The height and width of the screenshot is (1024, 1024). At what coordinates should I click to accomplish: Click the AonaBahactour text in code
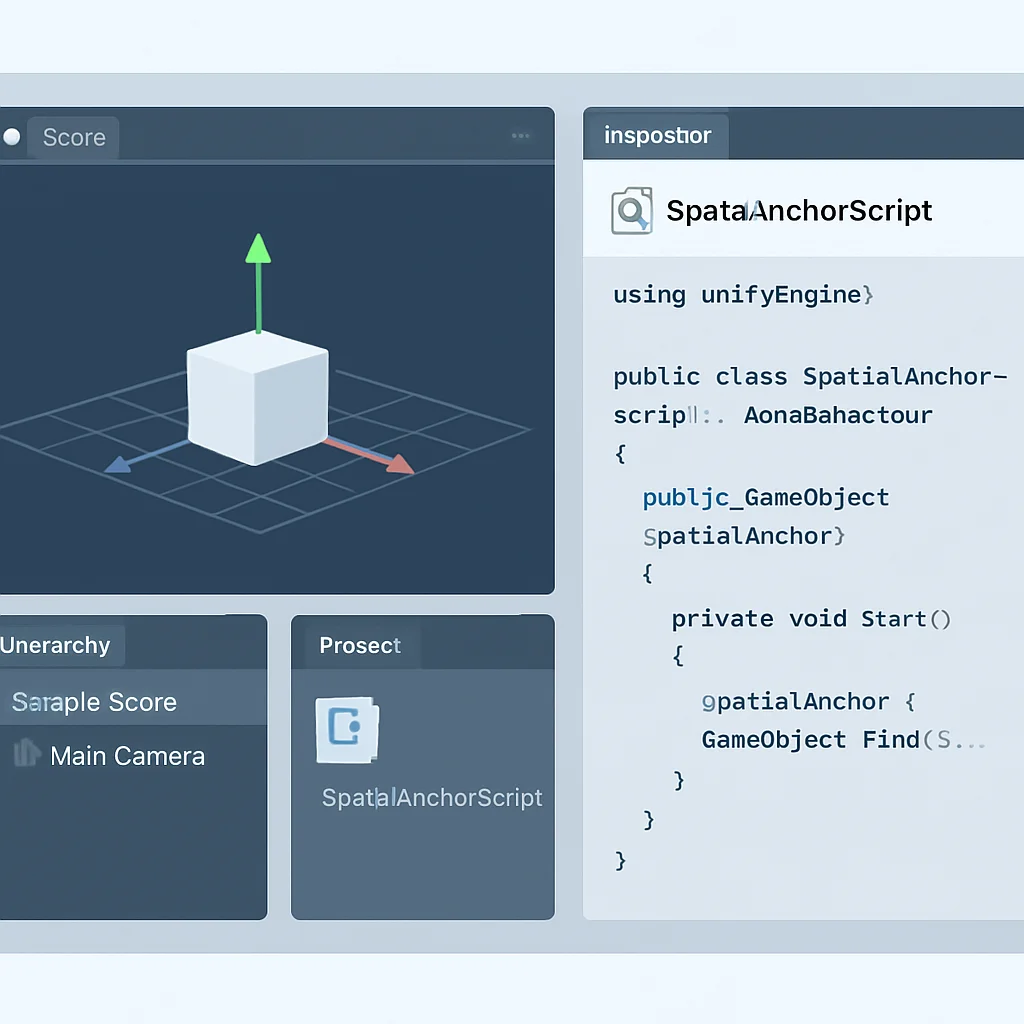838,415
